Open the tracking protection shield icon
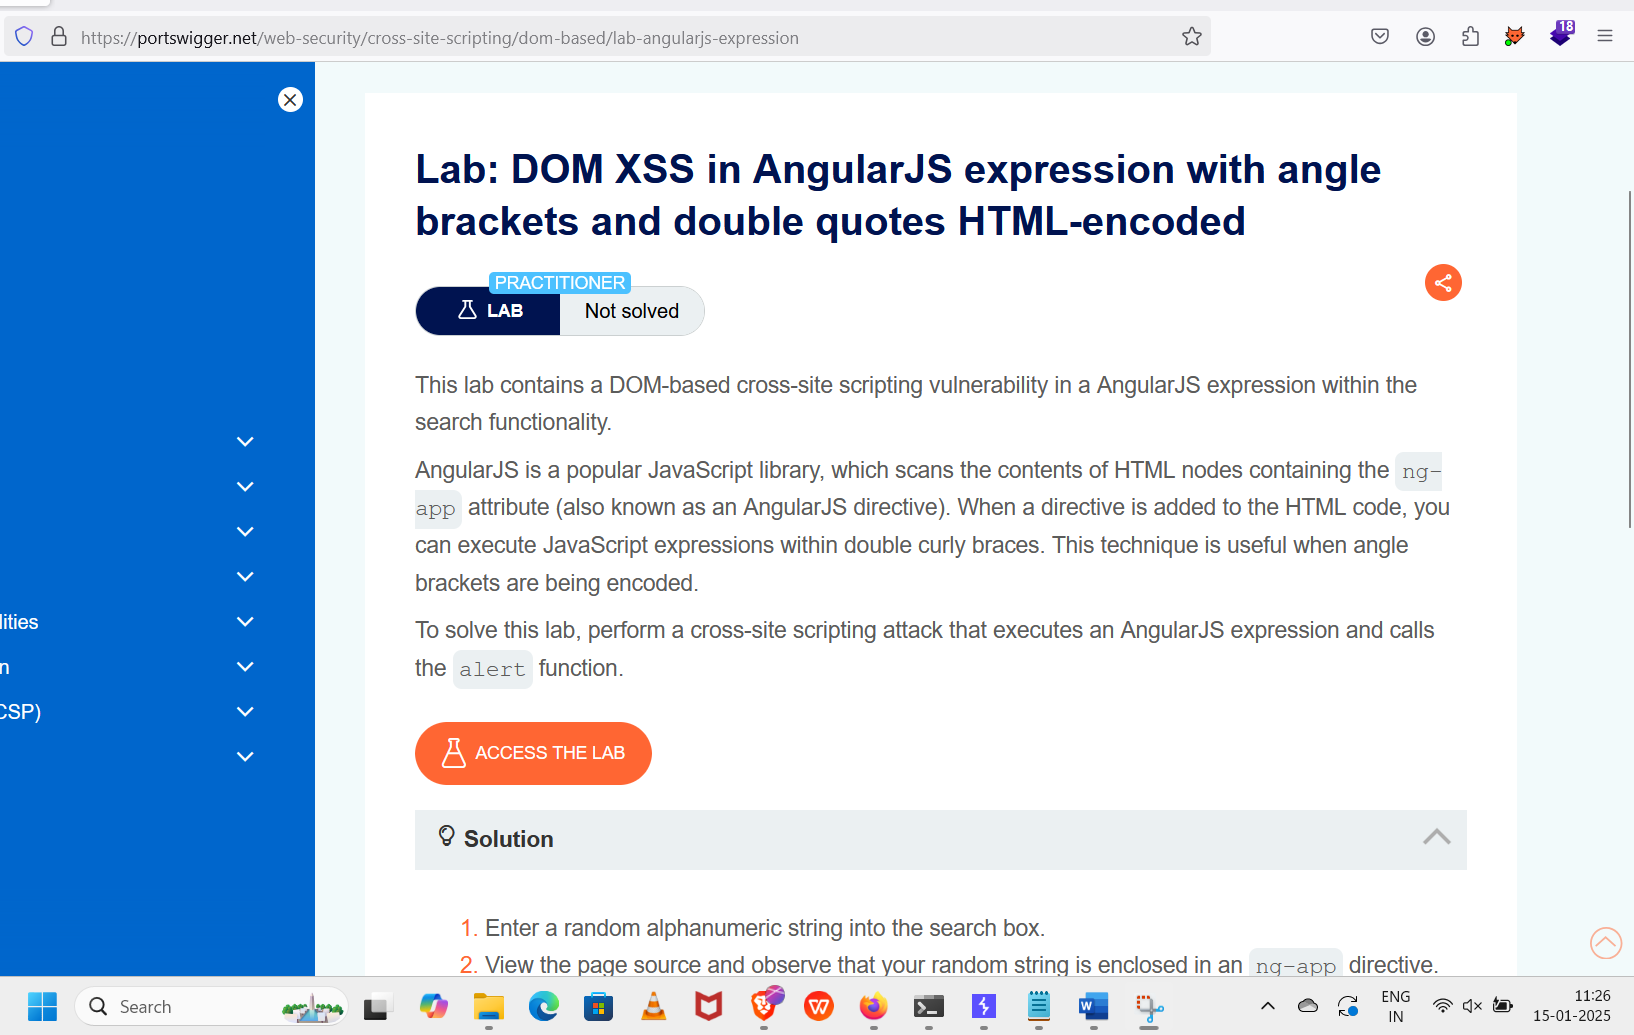Image resolution: width=1634 pixels, height=1035 pixels. click(24, 37)
